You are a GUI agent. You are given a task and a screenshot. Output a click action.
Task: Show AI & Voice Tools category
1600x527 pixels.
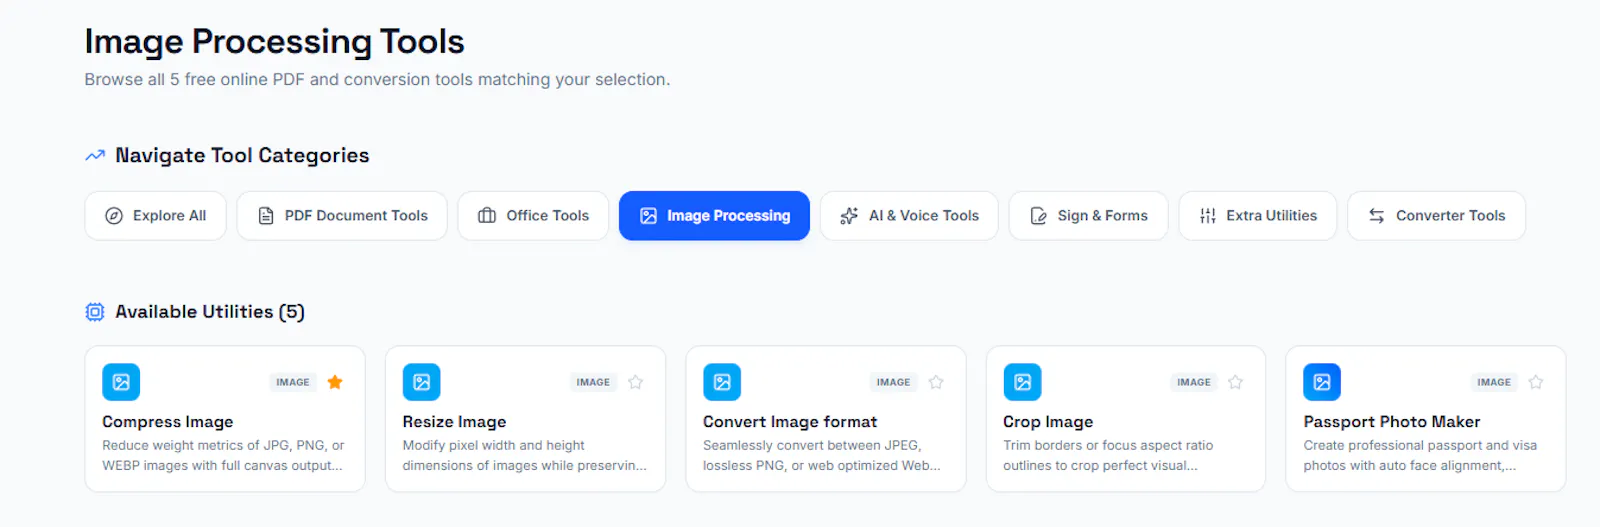click(x=909, y=216)
